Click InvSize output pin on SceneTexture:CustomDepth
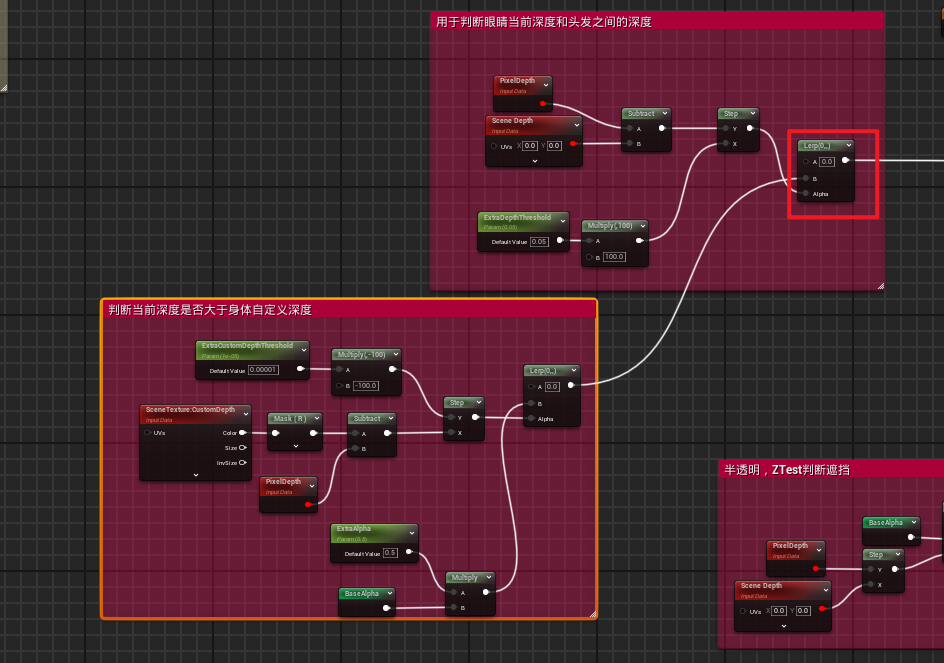 (x=242, y=463)
